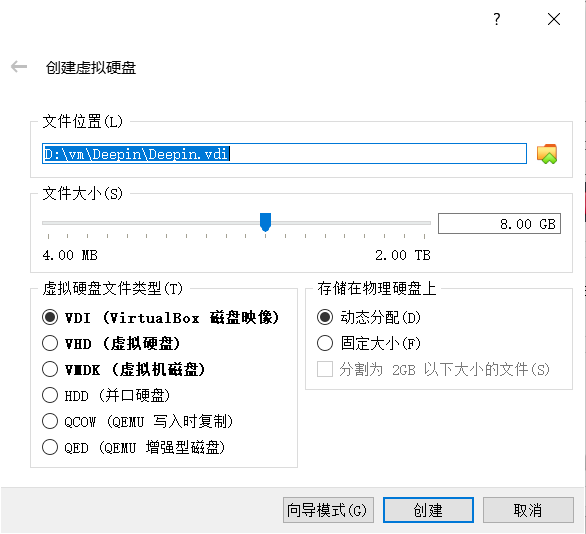Select VHD (虚拟硬盘) disk type

click(x=50, y=343)
